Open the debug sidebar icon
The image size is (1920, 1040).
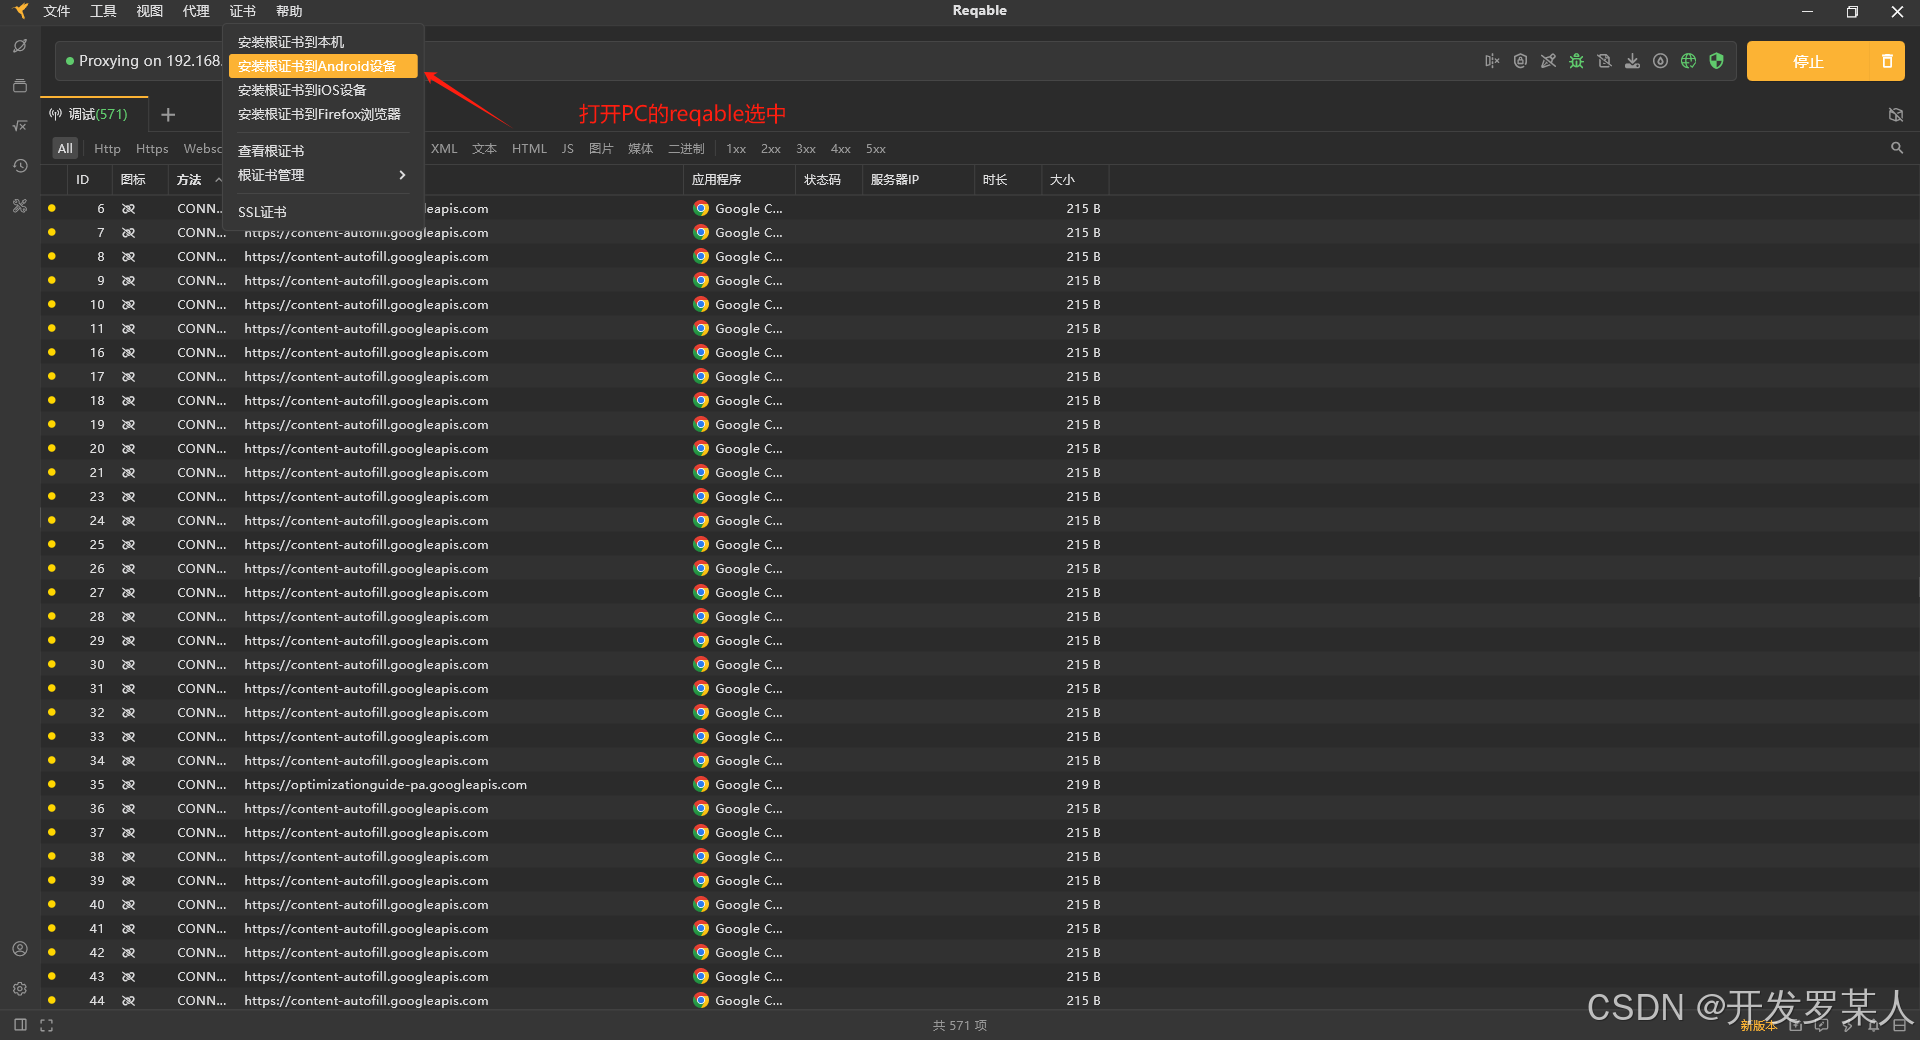tap(20, 46)
